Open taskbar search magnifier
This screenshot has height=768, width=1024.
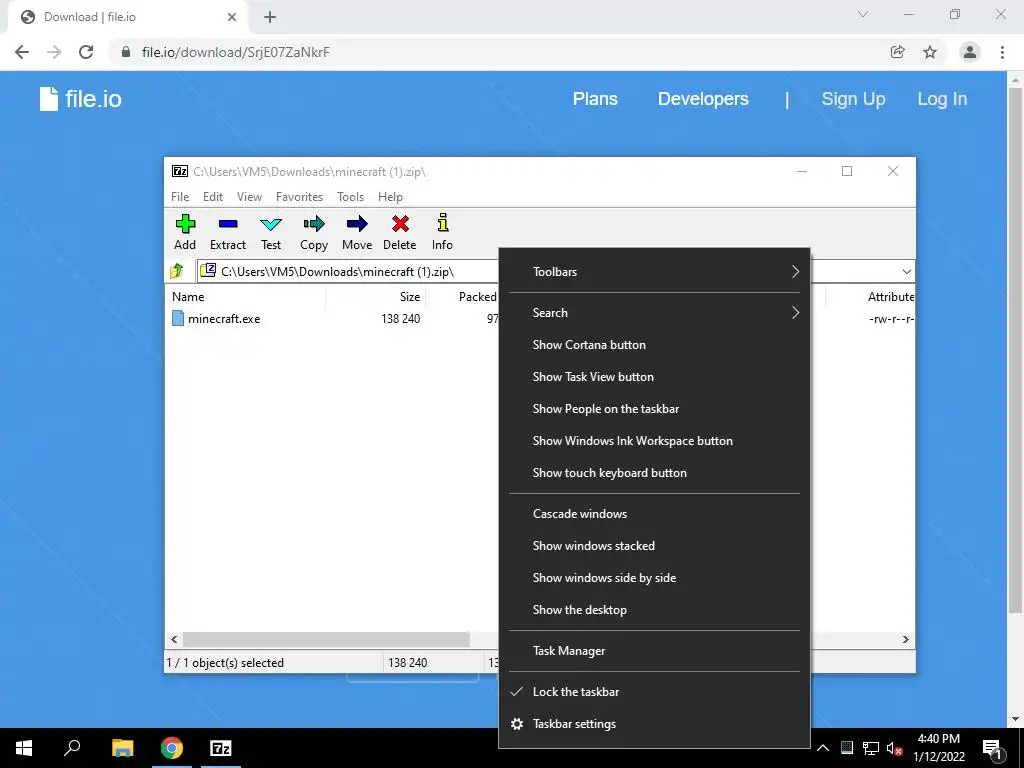point(72,747)
